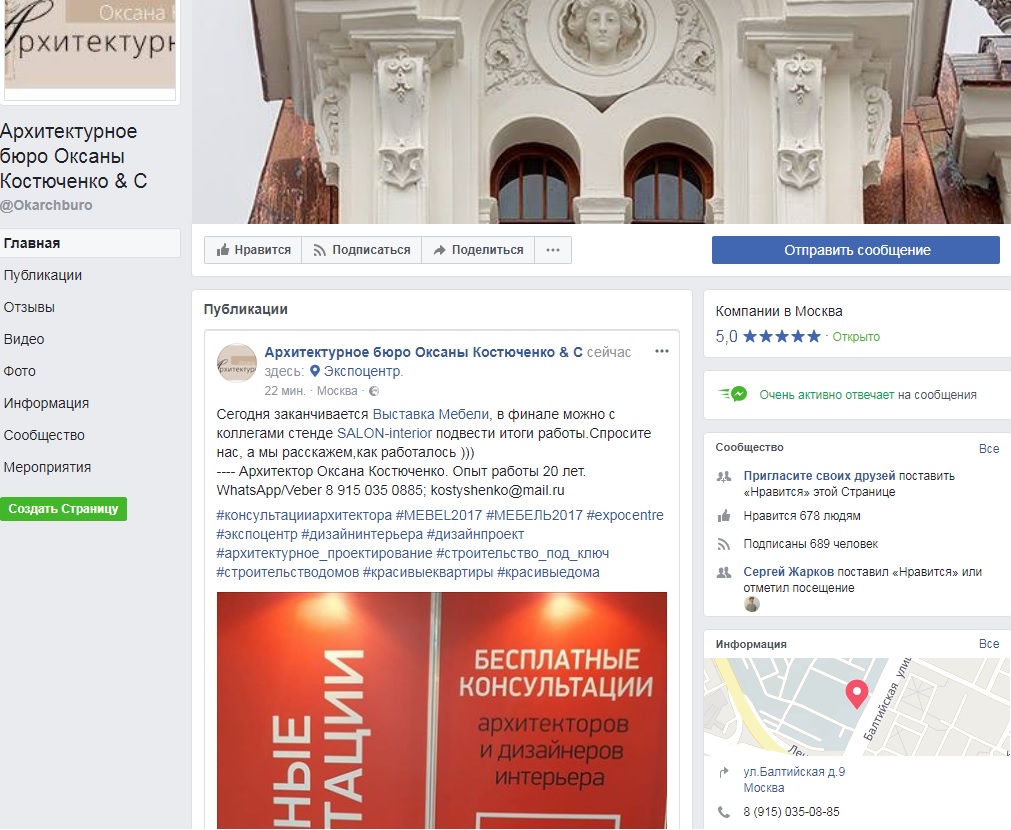This screenshot has height=830, width=1011.
Task: Click hashtag #строительстводомов
Action: pyautogui.click(x=288, y=573)
